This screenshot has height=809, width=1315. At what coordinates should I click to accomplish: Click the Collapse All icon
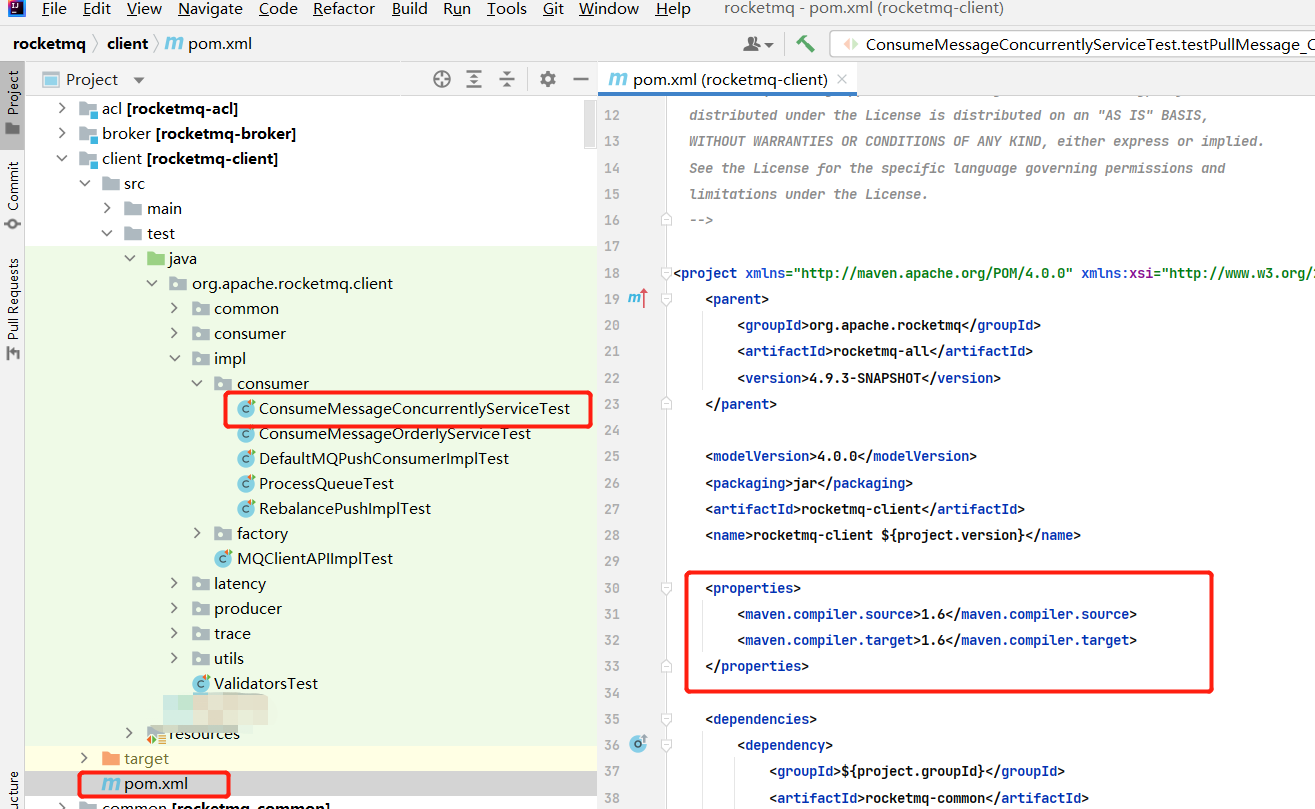point(507,79)
